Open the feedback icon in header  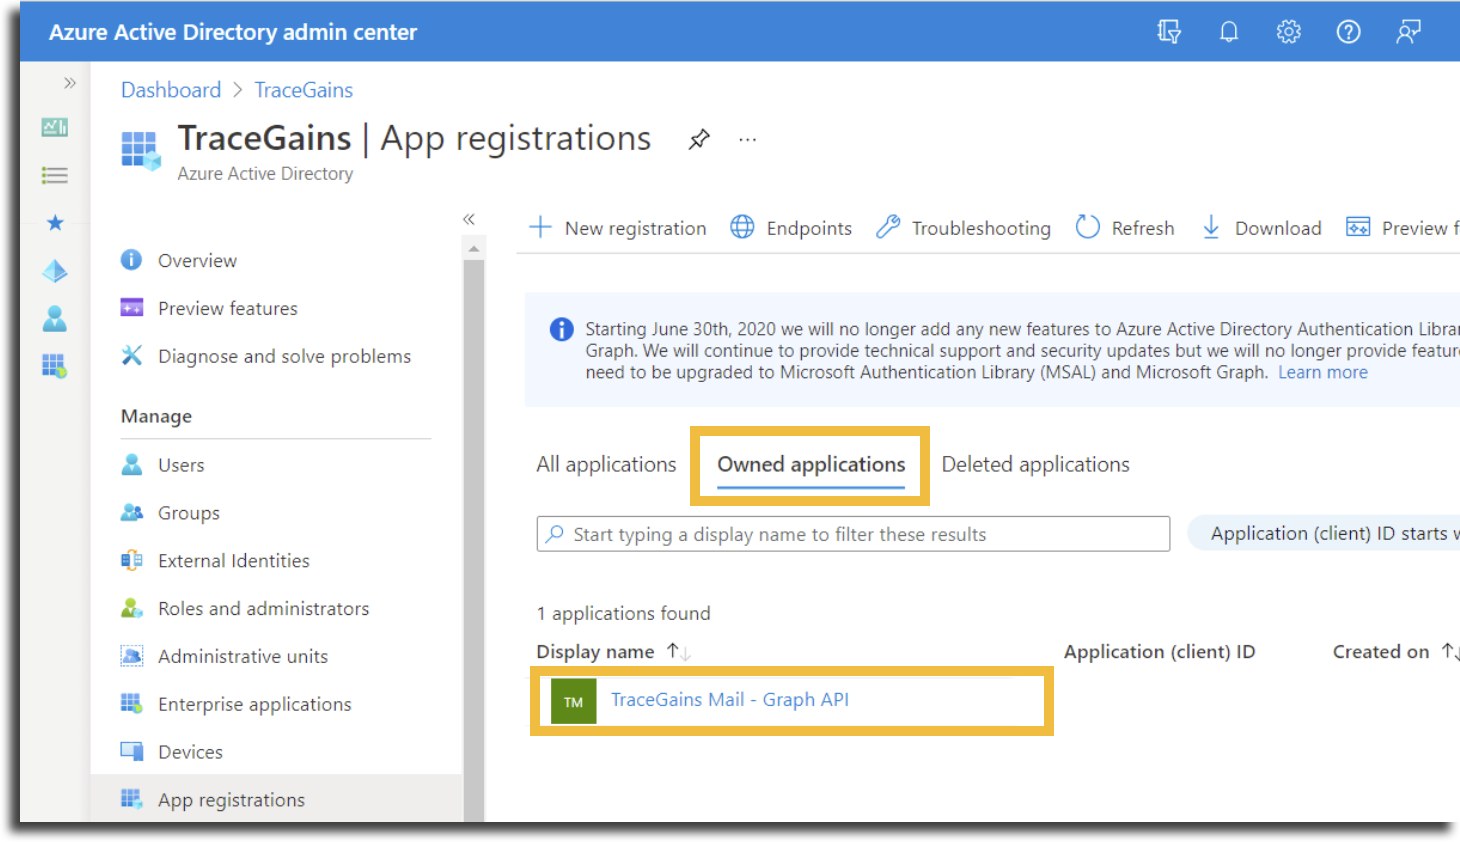1409,32
